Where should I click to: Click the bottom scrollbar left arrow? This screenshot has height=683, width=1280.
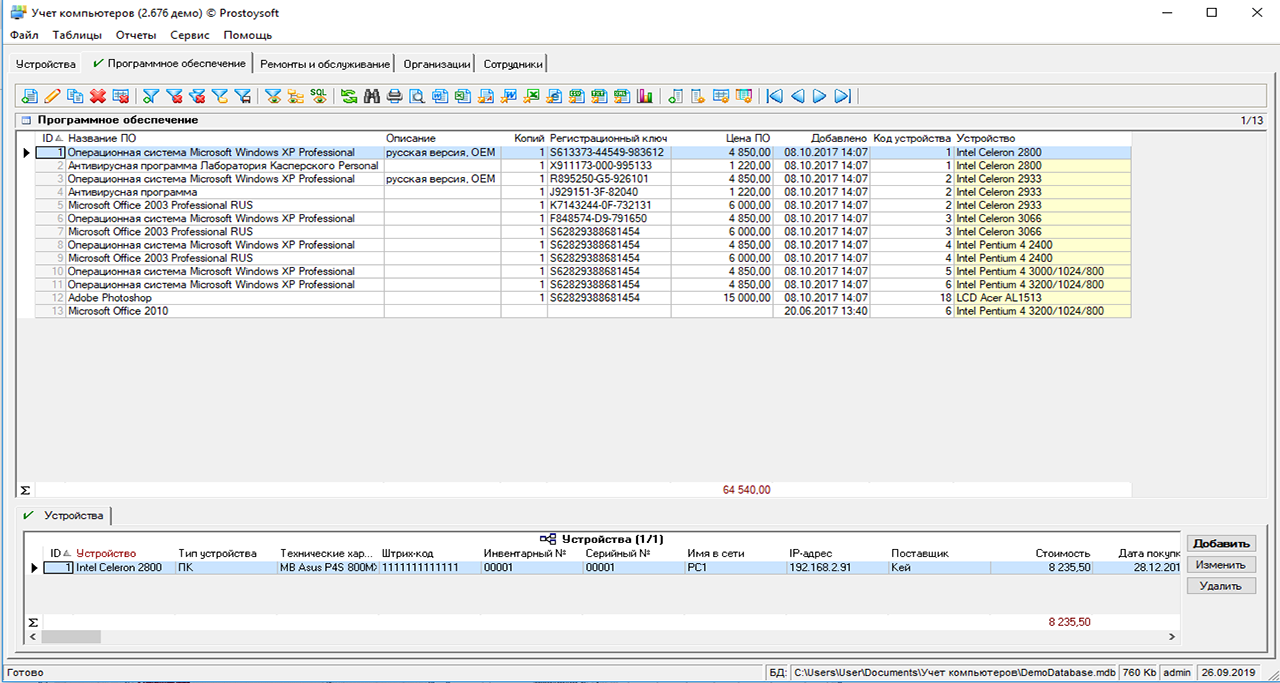click(33, 636)
